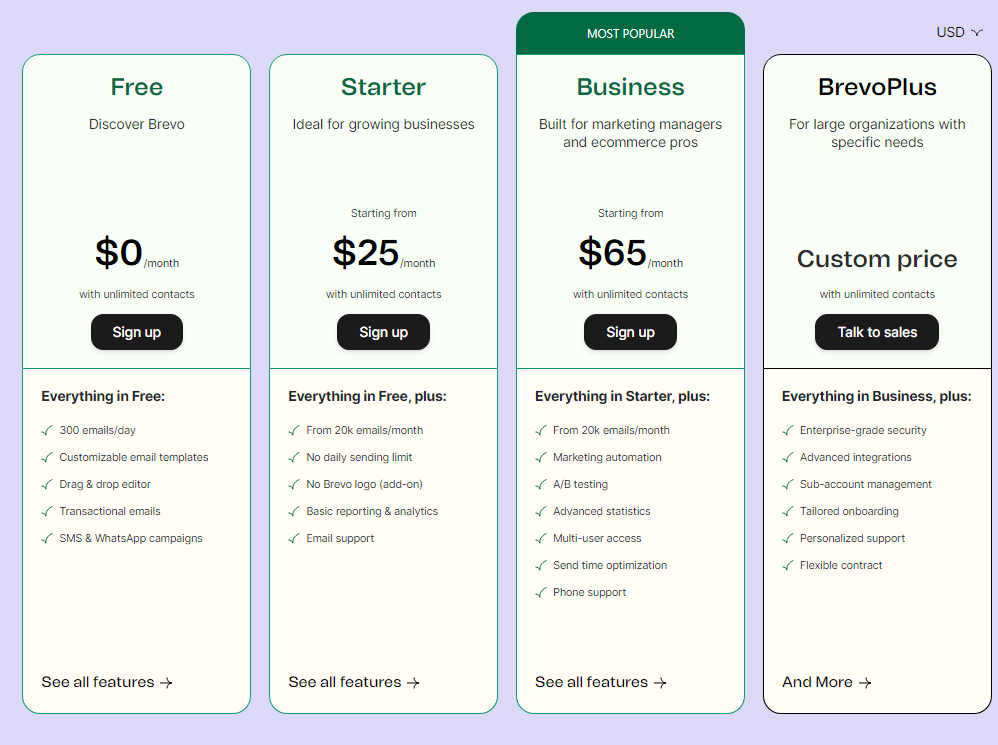Click Sign up on the Free plan
This screenshot has width=998, height=745.
(136, 331)
